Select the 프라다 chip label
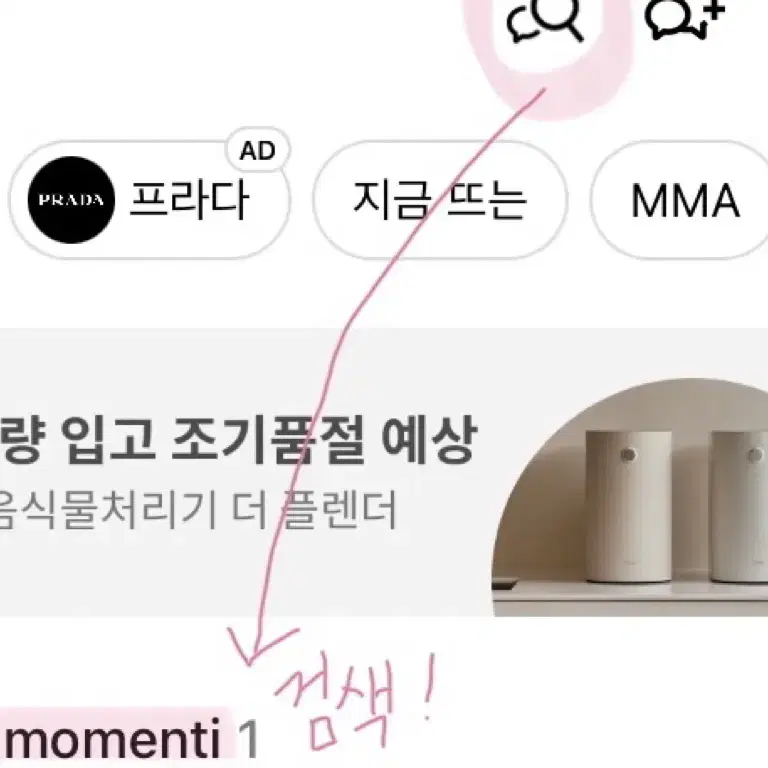 [189, 200]
